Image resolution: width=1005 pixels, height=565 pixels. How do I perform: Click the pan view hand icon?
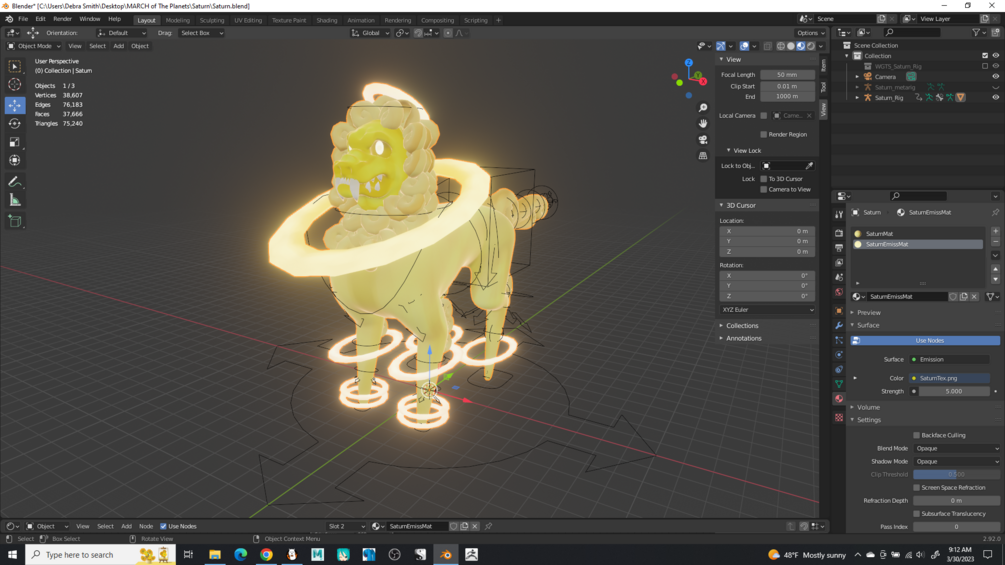(x=703, y=124)
